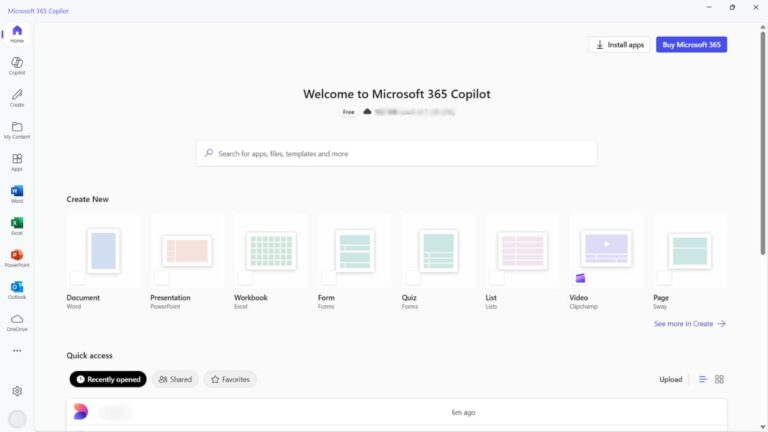This screenshot has width=768, height=432.
Task: Click the Upload button
Action: (671, 379)
